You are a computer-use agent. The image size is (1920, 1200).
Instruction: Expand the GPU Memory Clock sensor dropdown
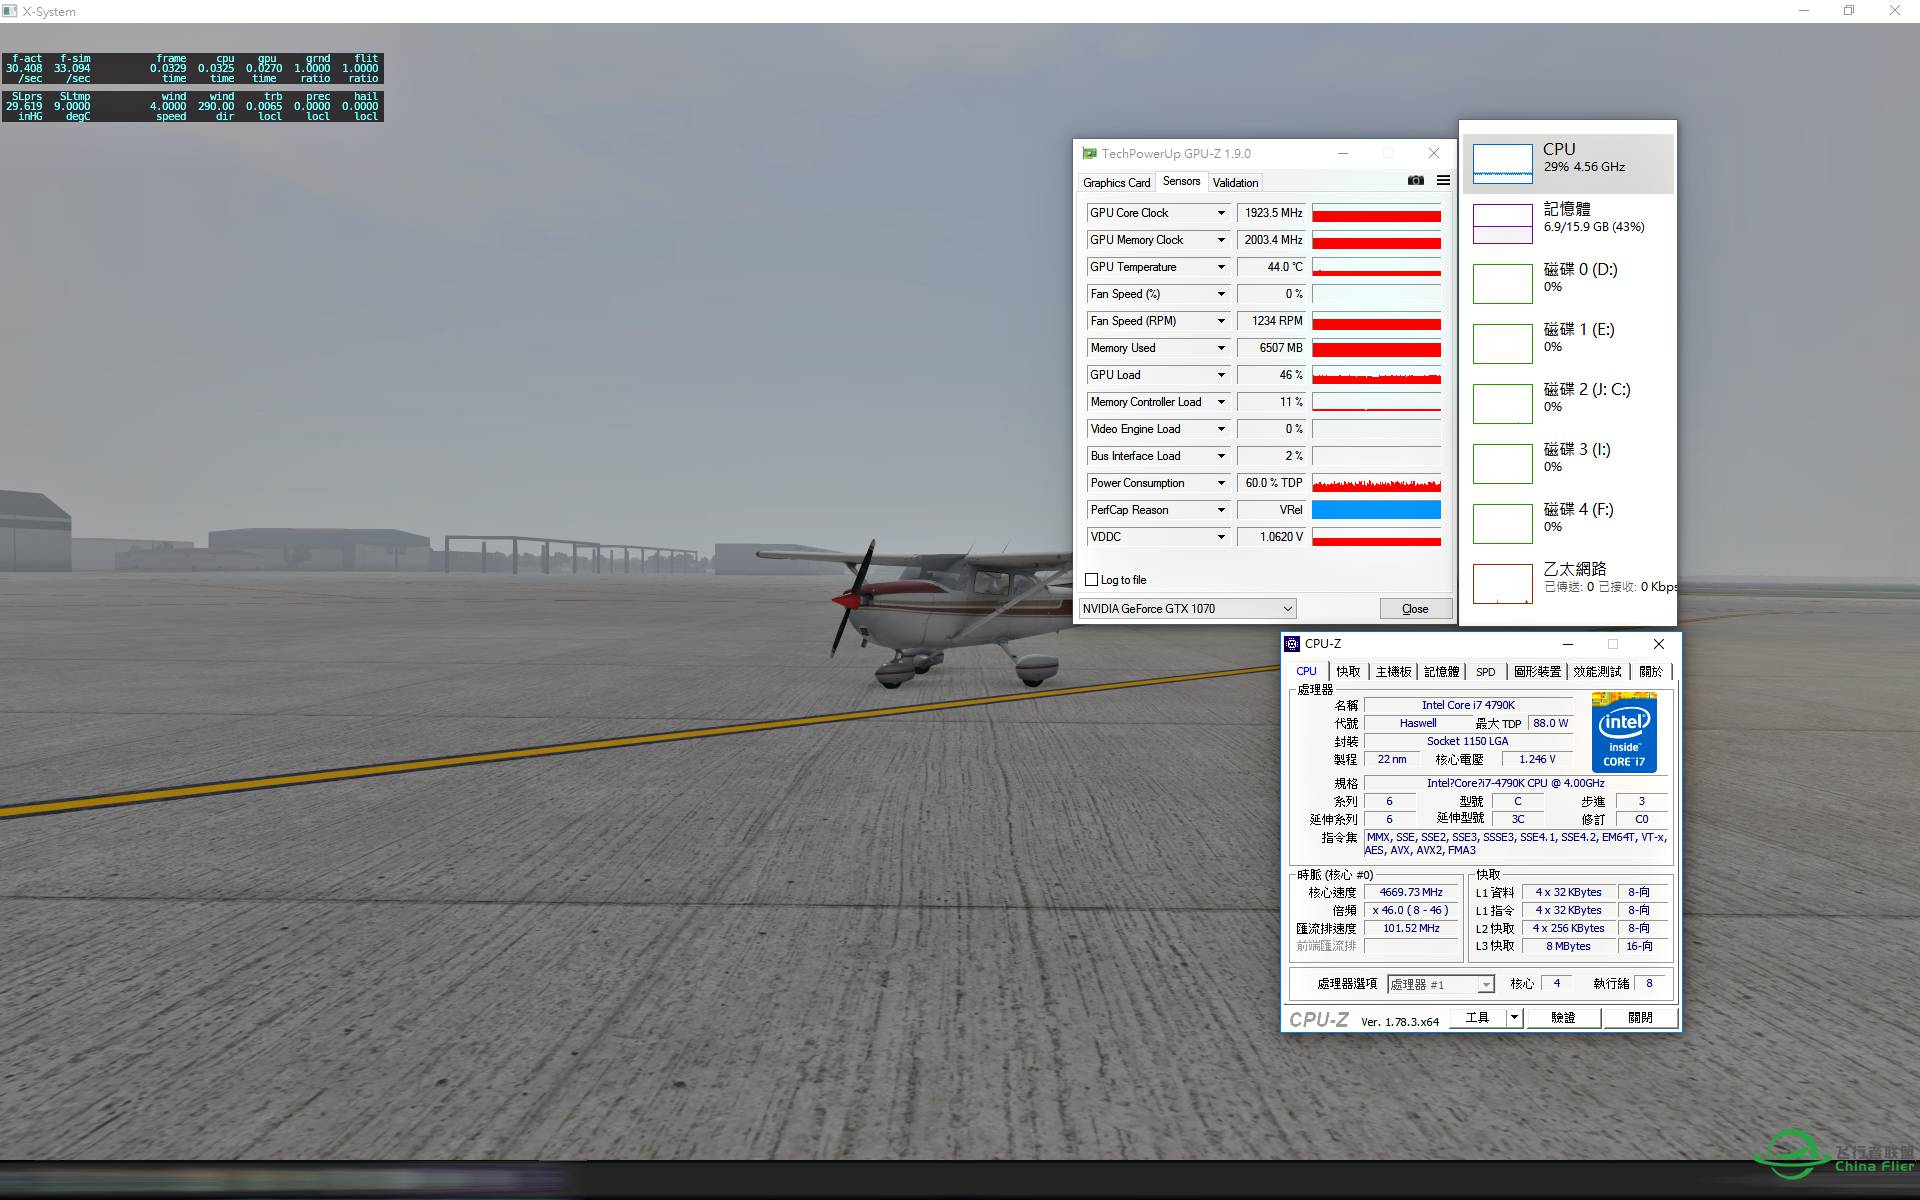click(1221, 240)
